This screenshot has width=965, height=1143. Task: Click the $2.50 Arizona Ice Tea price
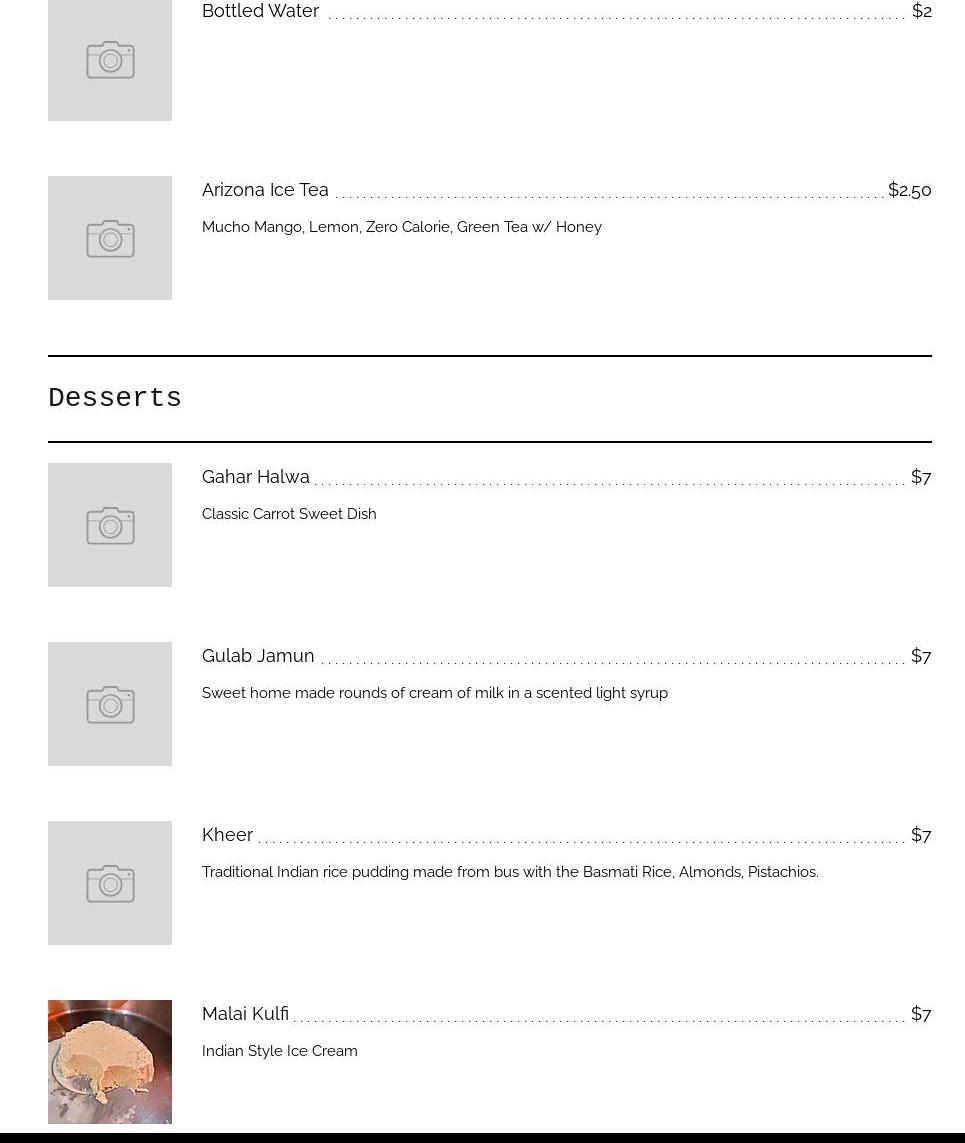pos(909,190)
